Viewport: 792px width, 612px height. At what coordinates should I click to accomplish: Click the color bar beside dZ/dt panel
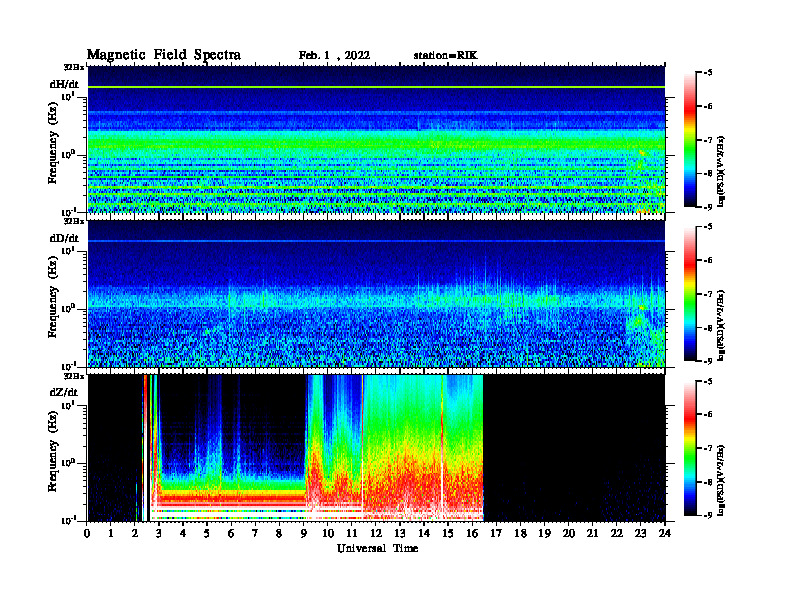(690, 448)
